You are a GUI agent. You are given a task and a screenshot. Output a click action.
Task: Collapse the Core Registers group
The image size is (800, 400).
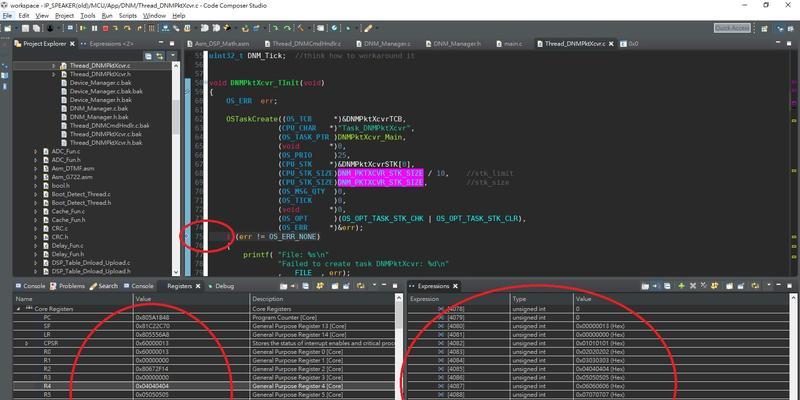click(x=18, y=309)
